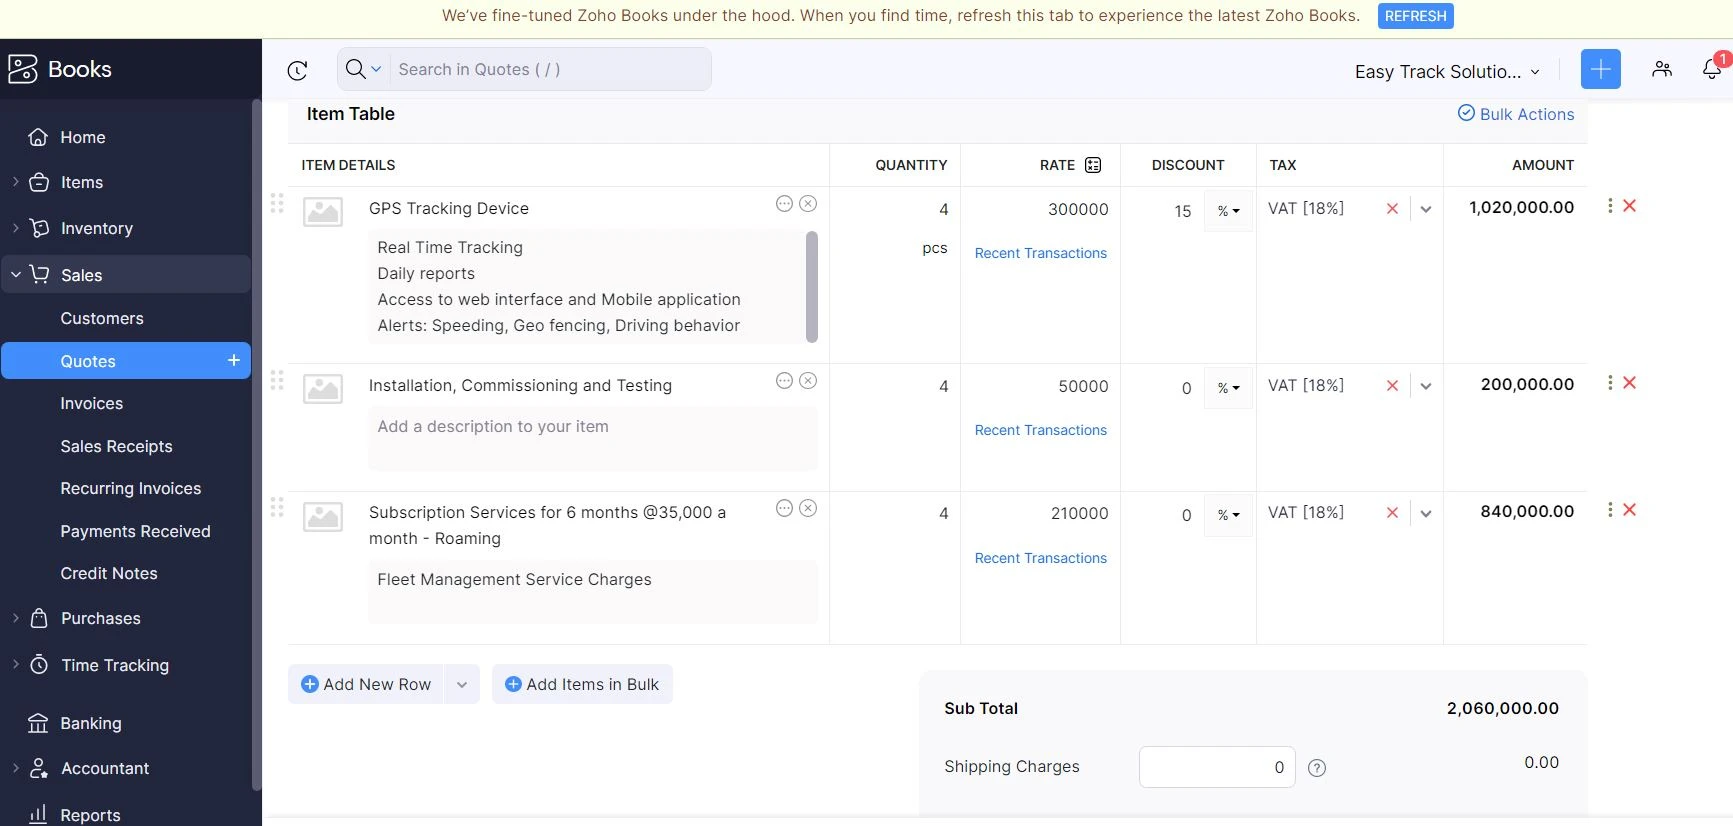1733x826 pixels.
Task: Click the Shipping Charges input field
Action: [x=1216, y=767]
